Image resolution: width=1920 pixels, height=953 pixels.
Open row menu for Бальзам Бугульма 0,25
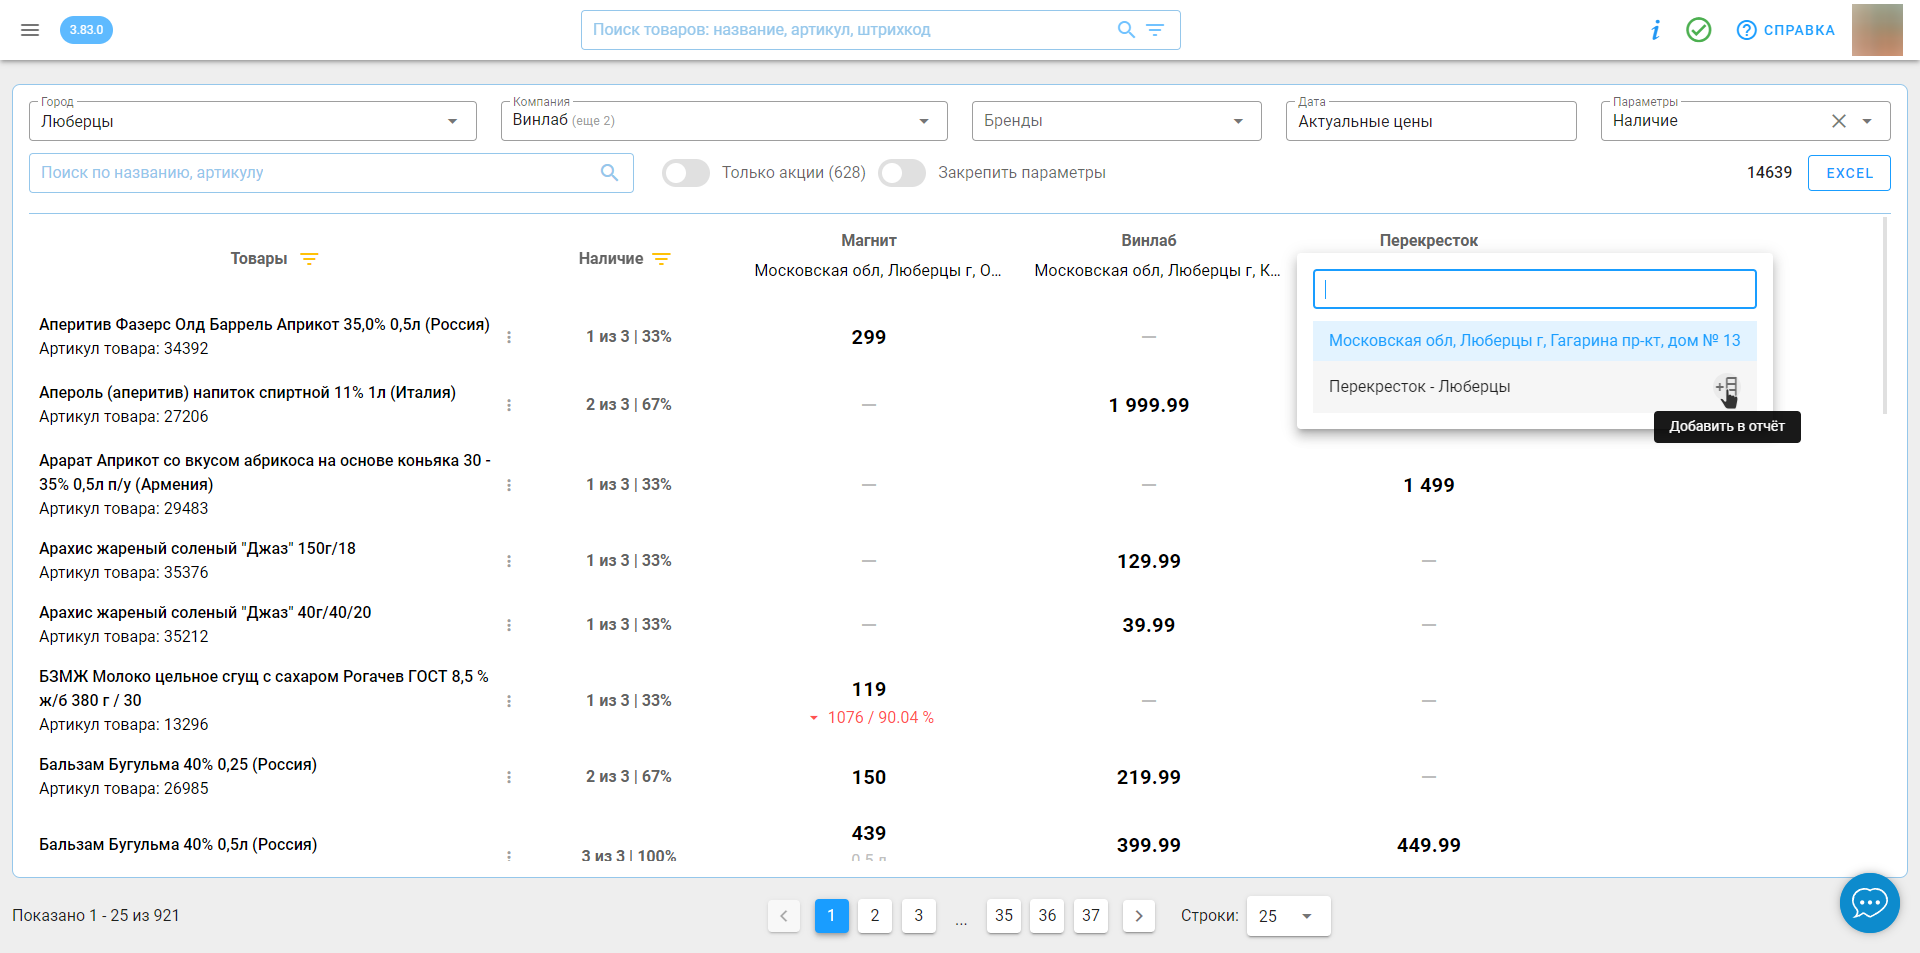[x=509, y=777]
